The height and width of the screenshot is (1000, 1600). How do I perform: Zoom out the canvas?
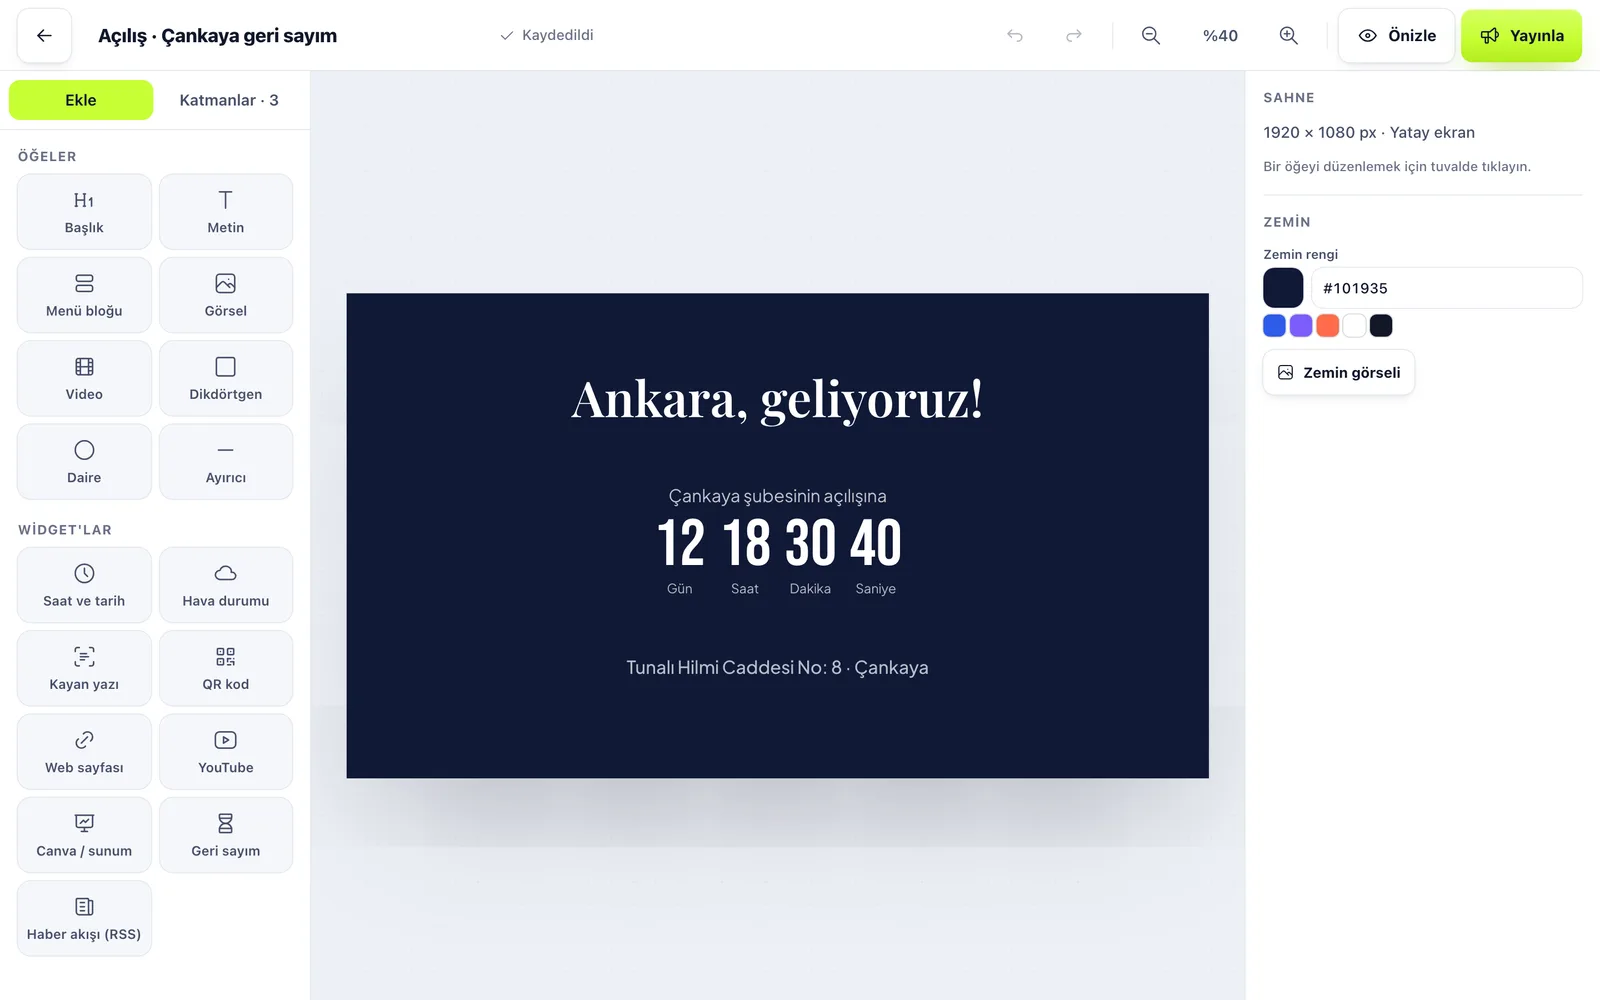[1151, 36]
